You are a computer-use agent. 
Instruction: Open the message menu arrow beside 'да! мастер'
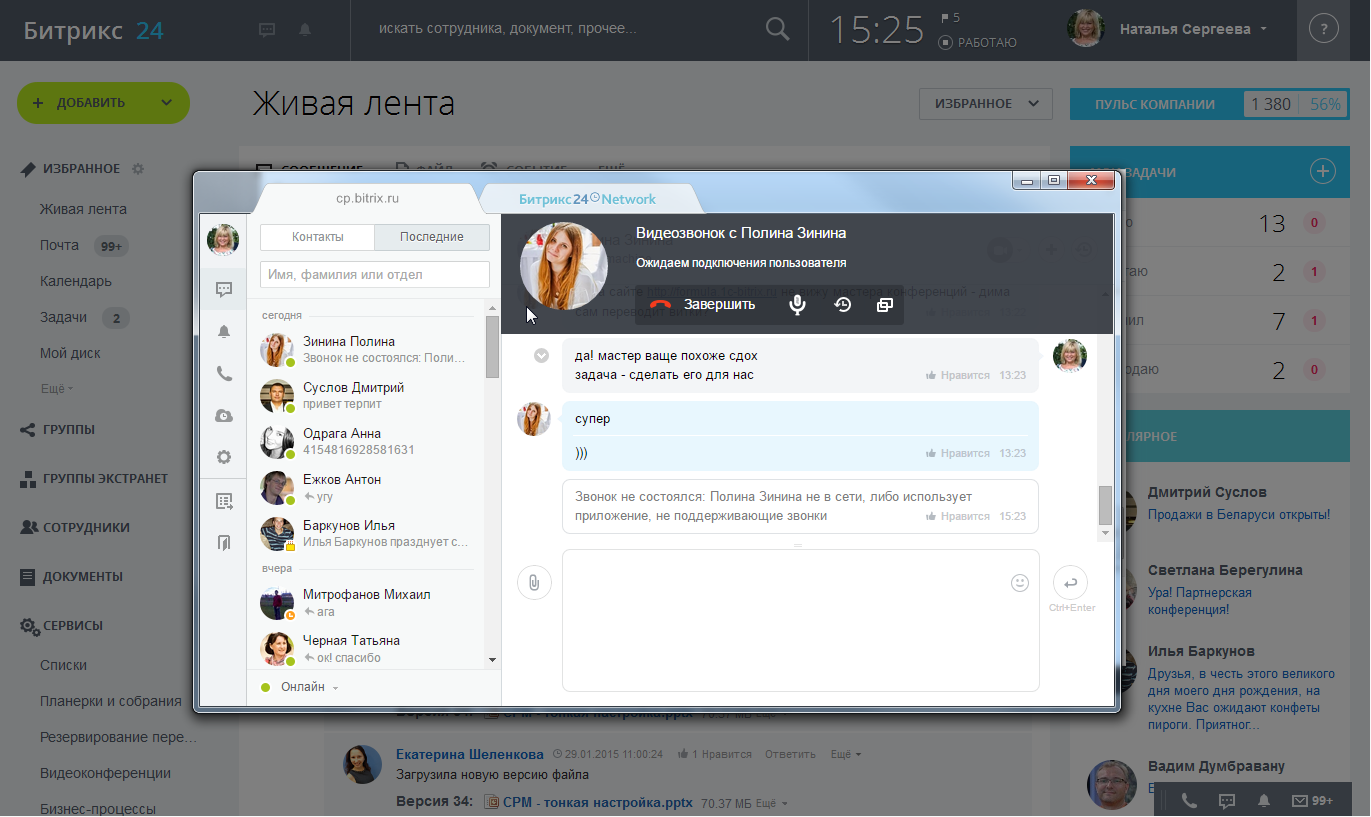pyautogui.click(x=541, y=356)
